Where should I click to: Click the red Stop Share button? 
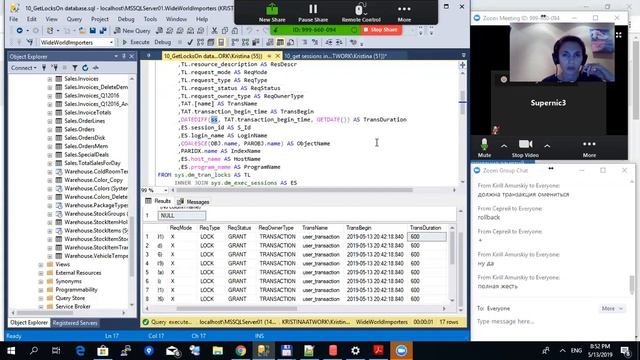pos(380,30)
